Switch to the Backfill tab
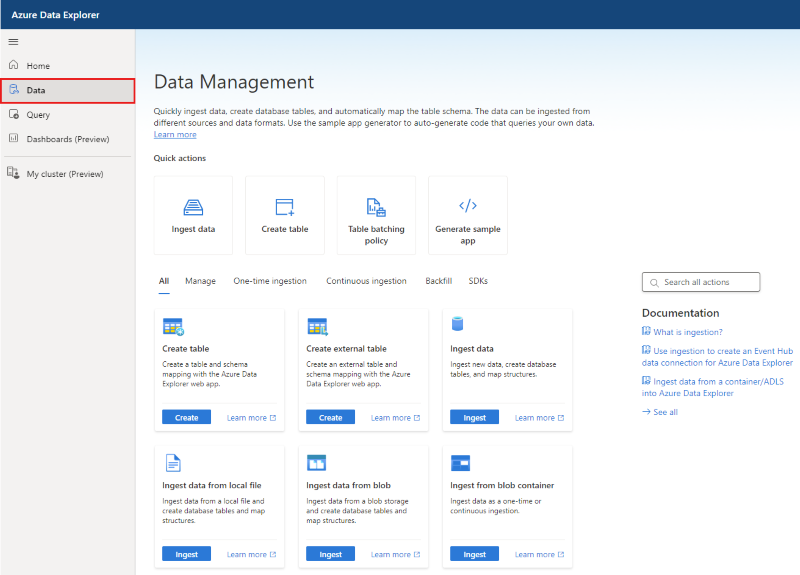The image size is (800, 575). click(439, 281)
